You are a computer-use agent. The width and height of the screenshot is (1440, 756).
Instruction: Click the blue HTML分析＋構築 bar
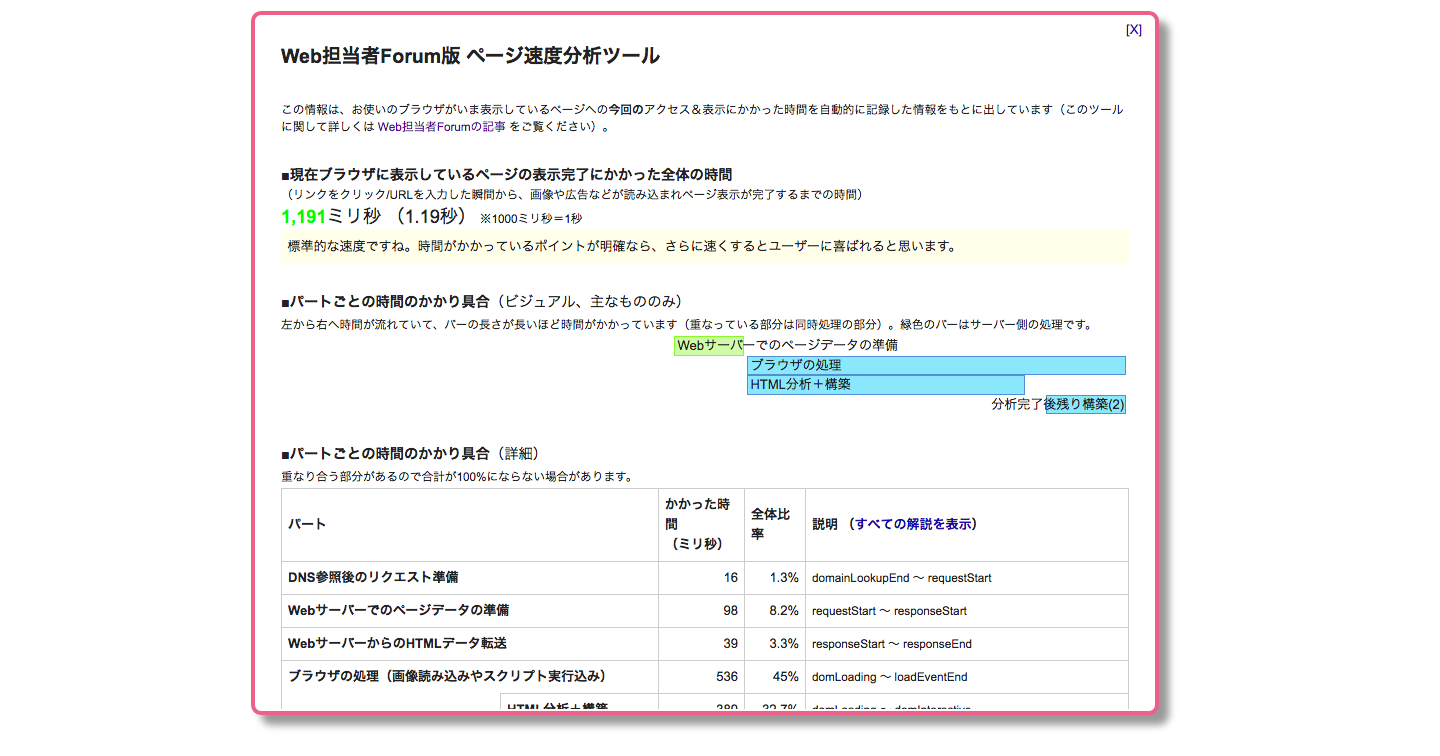tap(885, 385)
